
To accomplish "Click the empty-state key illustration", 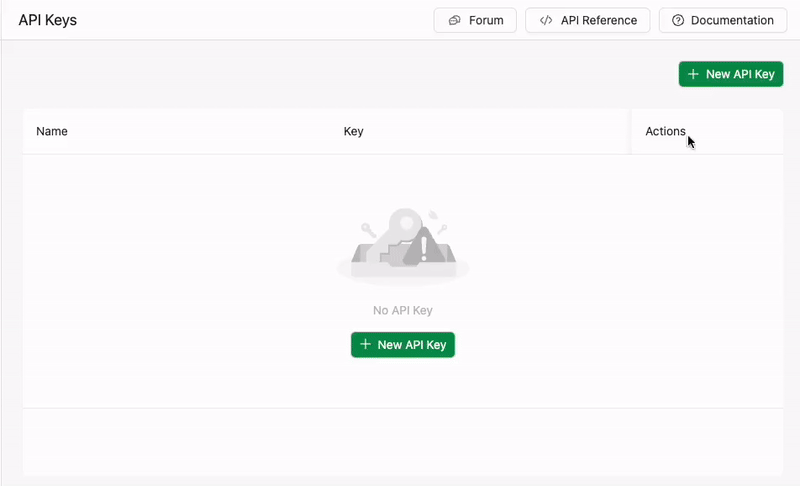I will [403, 246].
